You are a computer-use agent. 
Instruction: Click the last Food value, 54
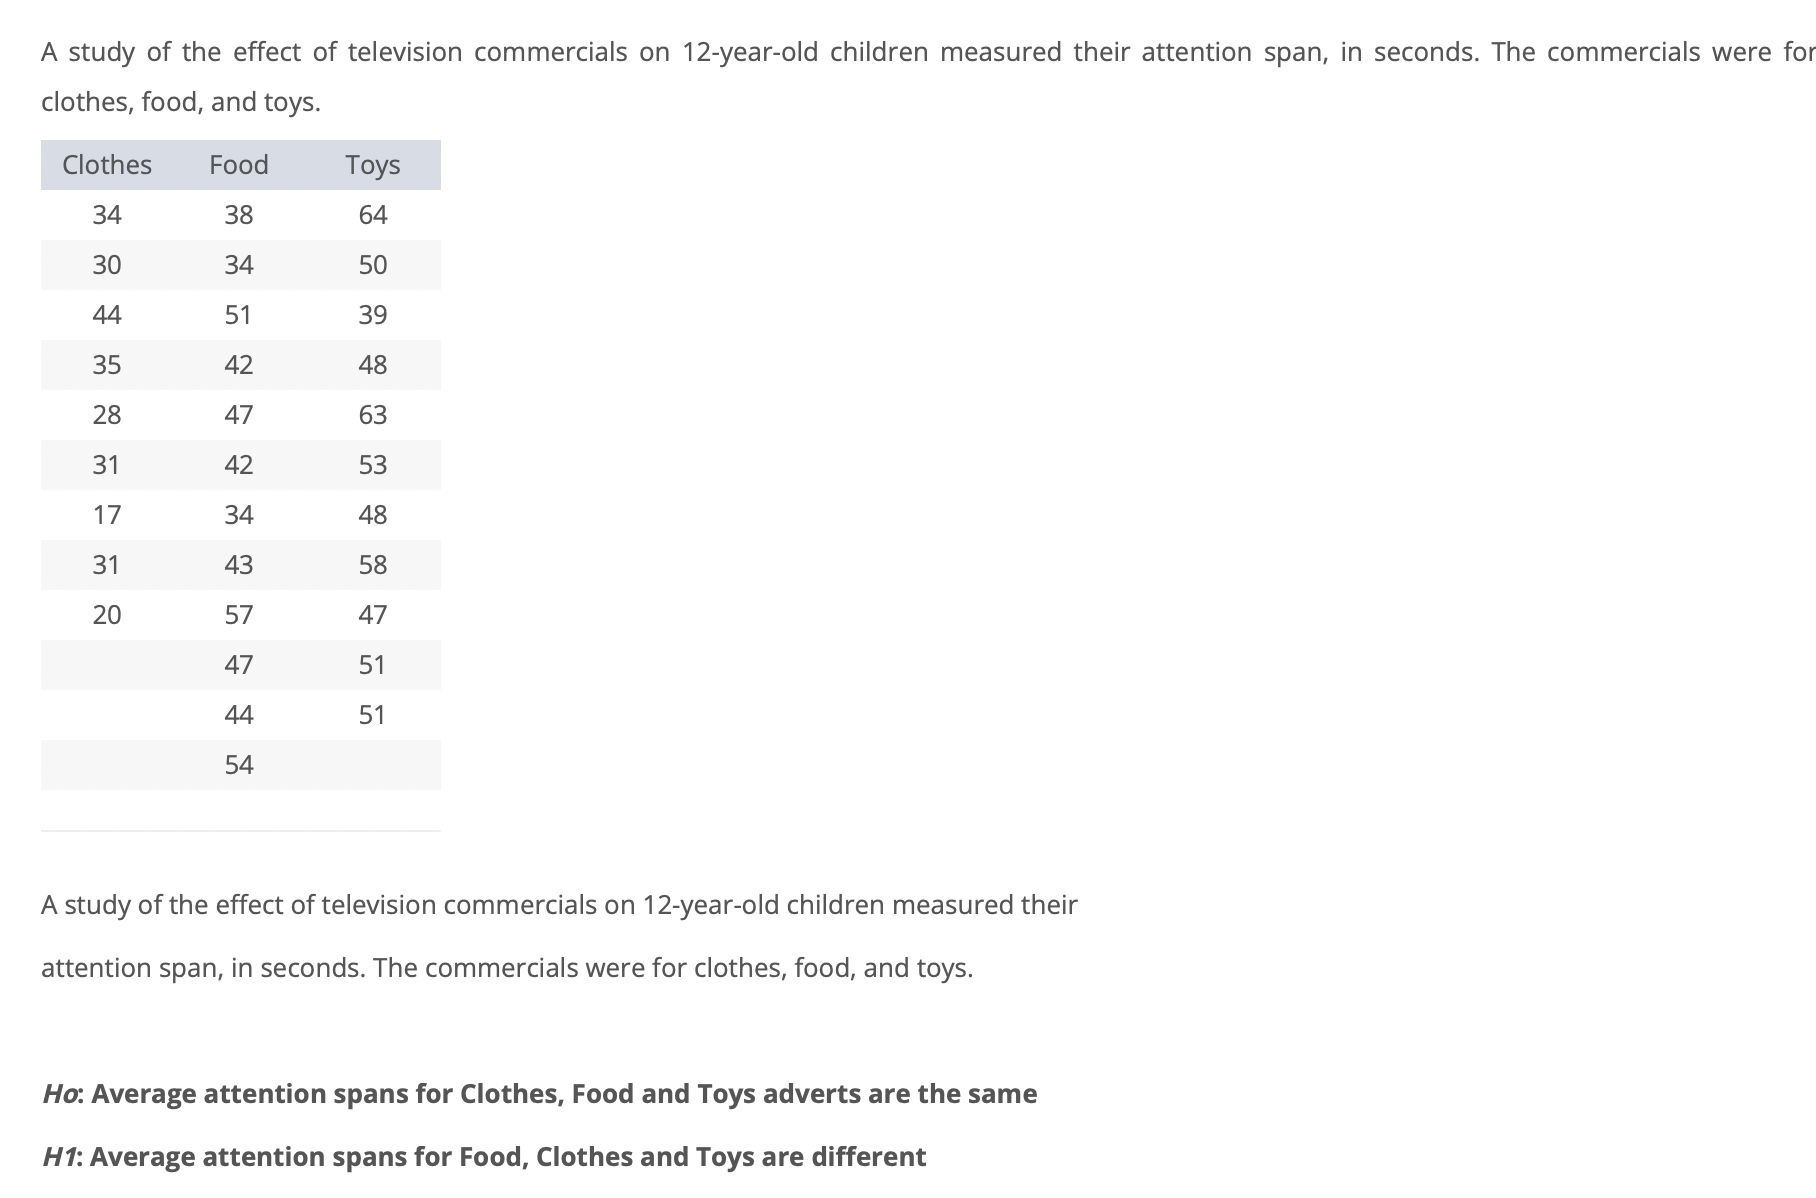239,765
